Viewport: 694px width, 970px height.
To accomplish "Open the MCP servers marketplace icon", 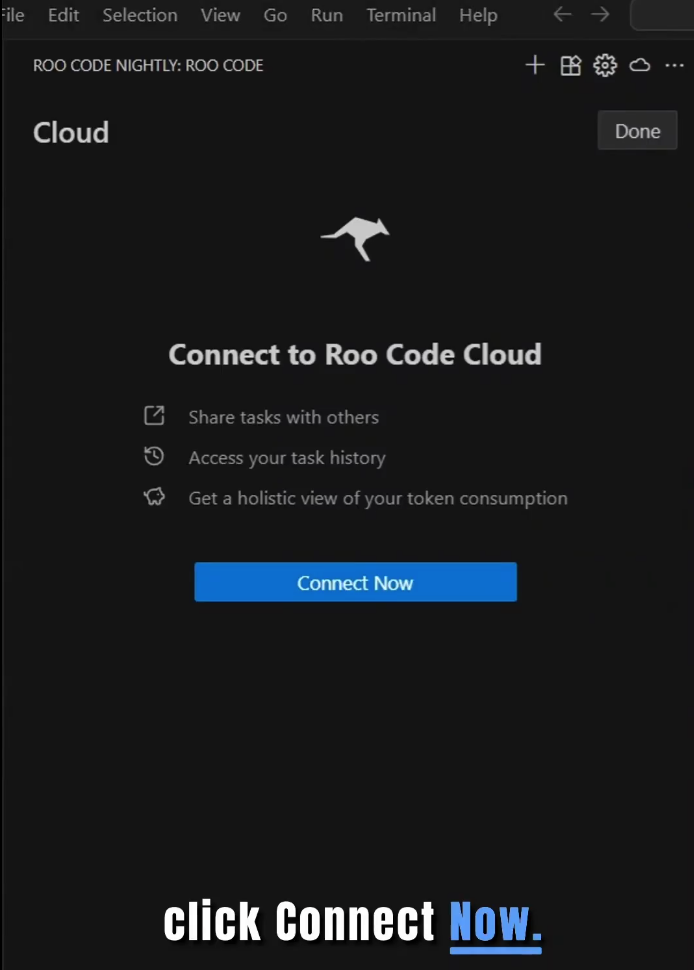I will click(x=570, y=65).
